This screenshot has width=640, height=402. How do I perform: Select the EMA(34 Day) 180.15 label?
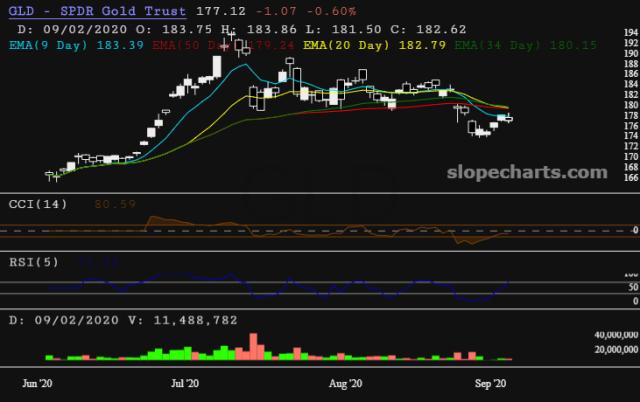(x=526, y=45)
